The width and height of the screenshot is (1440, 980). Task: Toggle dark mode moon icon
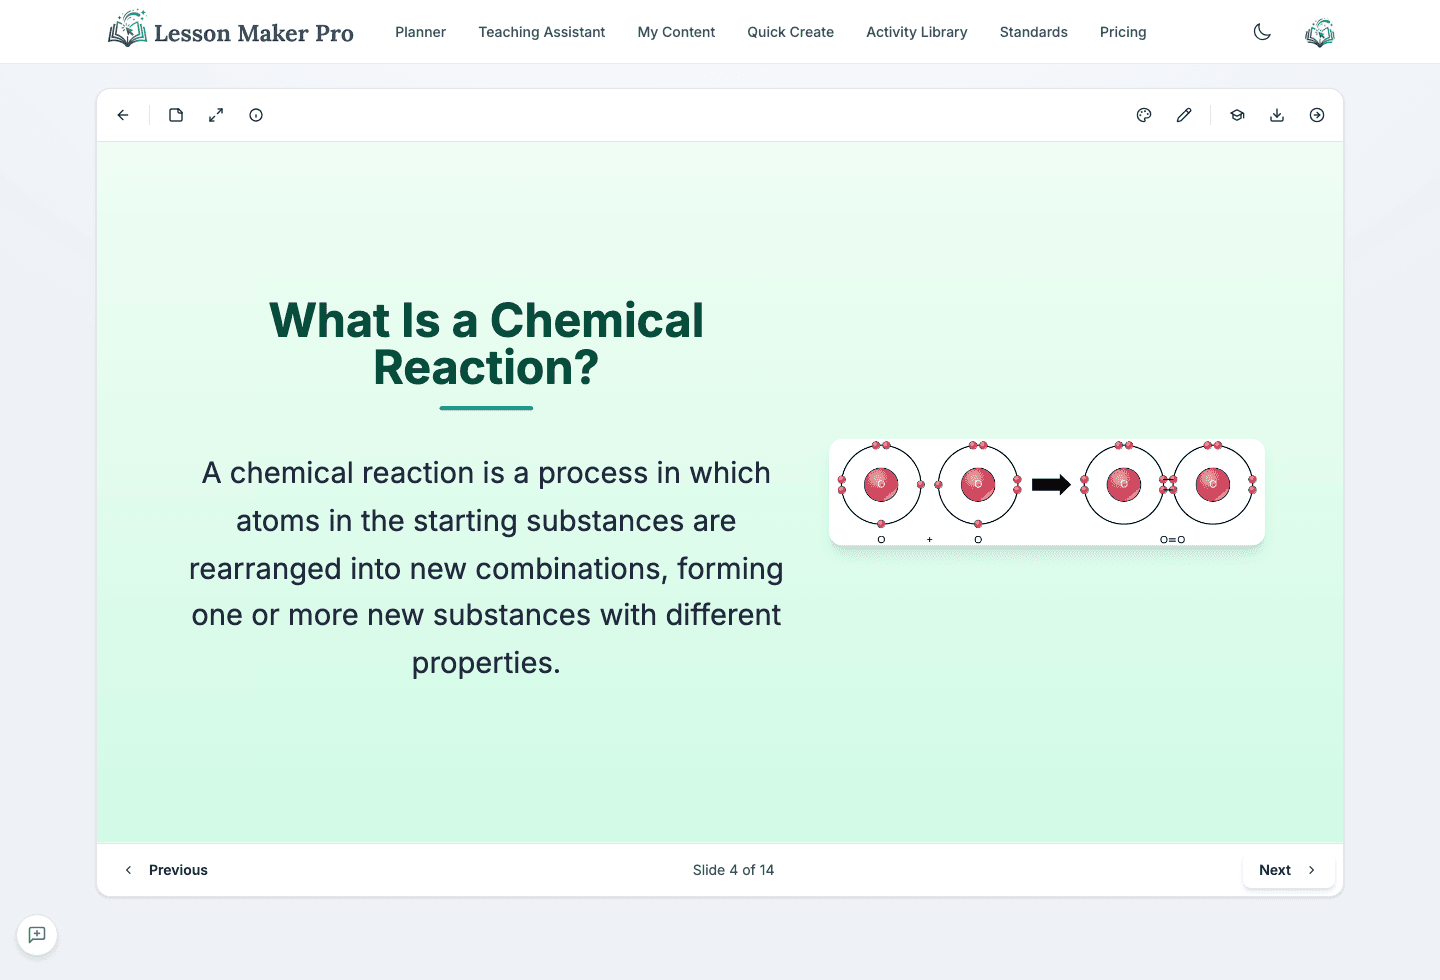[1262, 32]
